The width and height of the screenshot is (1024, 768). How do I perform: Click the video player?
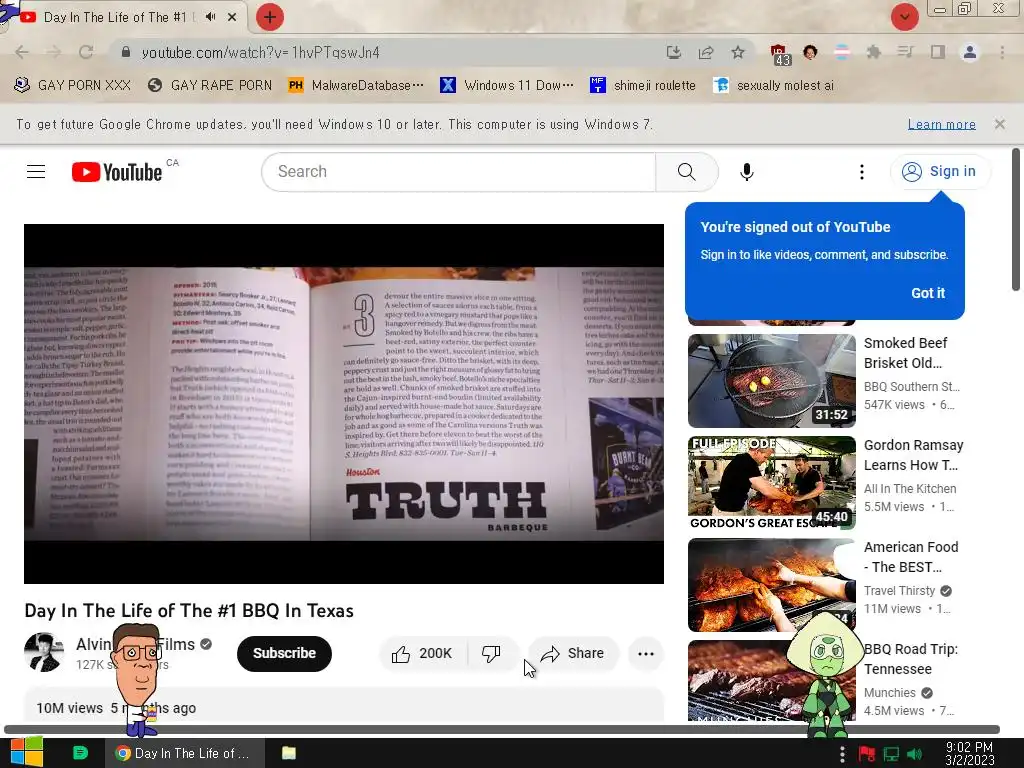(344, 404)
